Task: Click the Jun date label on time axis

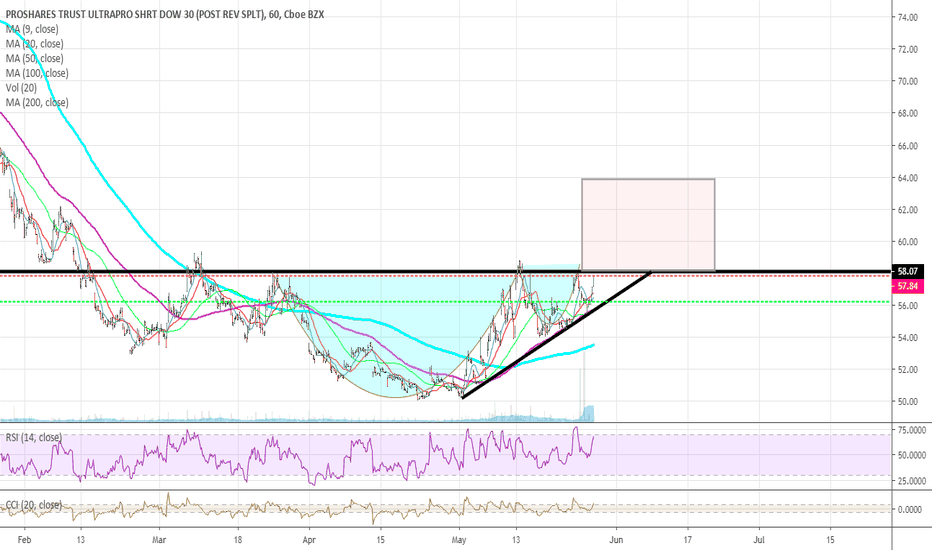Action: point(616,540)
